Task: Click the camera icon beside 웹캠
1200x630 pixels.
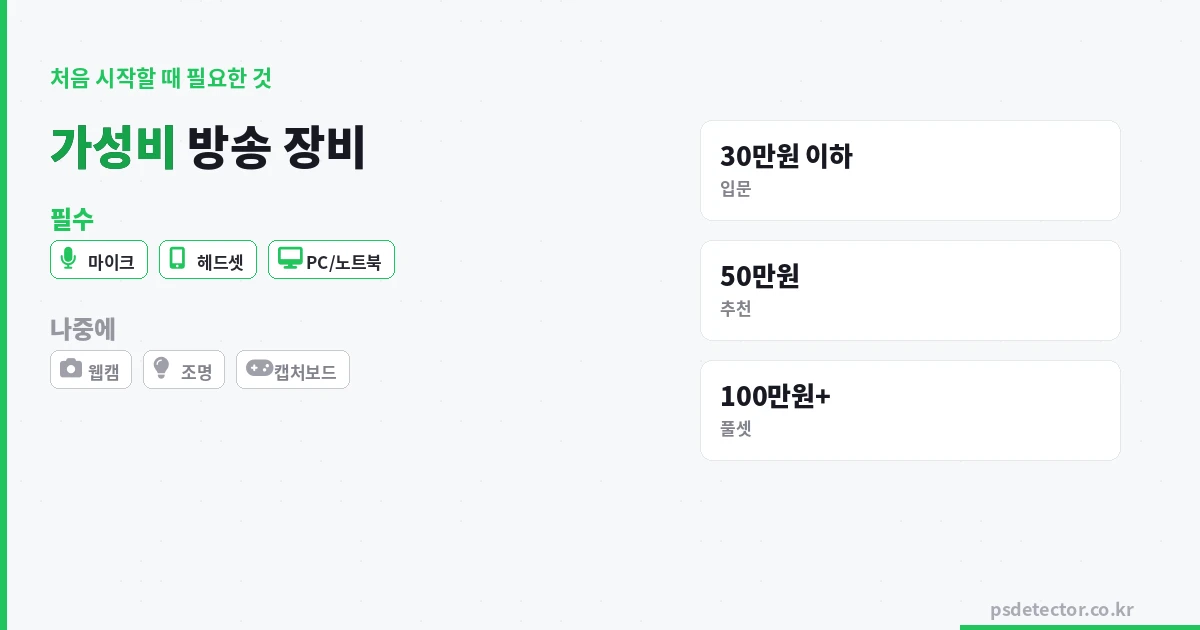Action: tap(70, 369)
